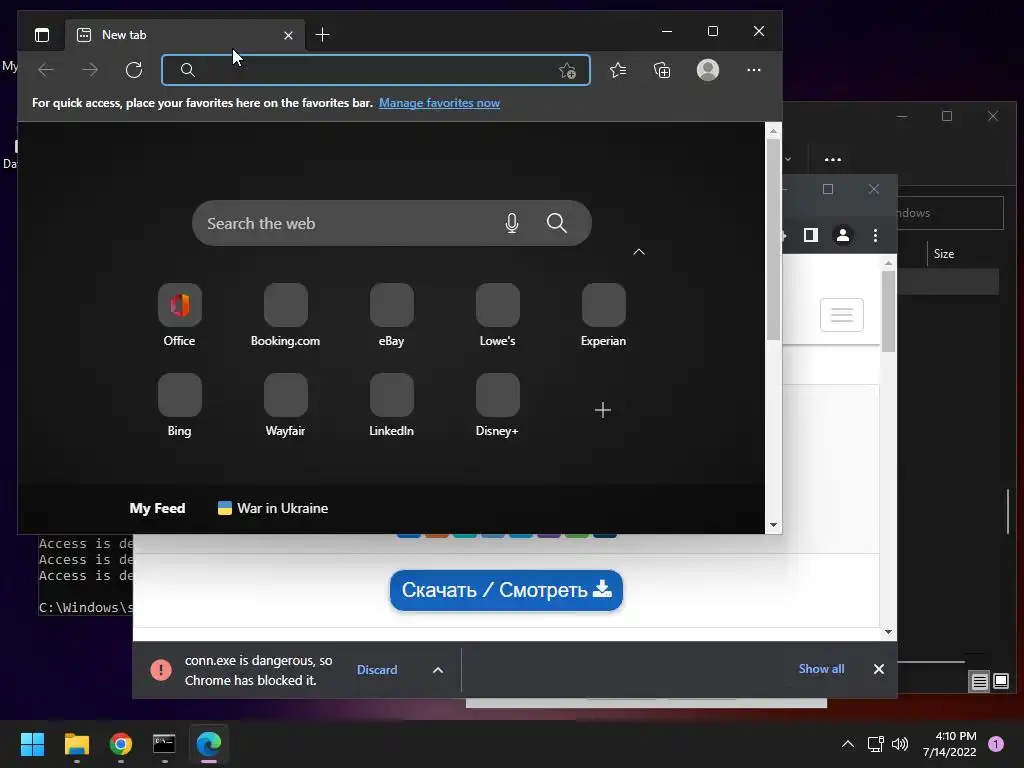Add a new quick link site
Viewport: 1024px width, 768px height.
coord(603,410)
